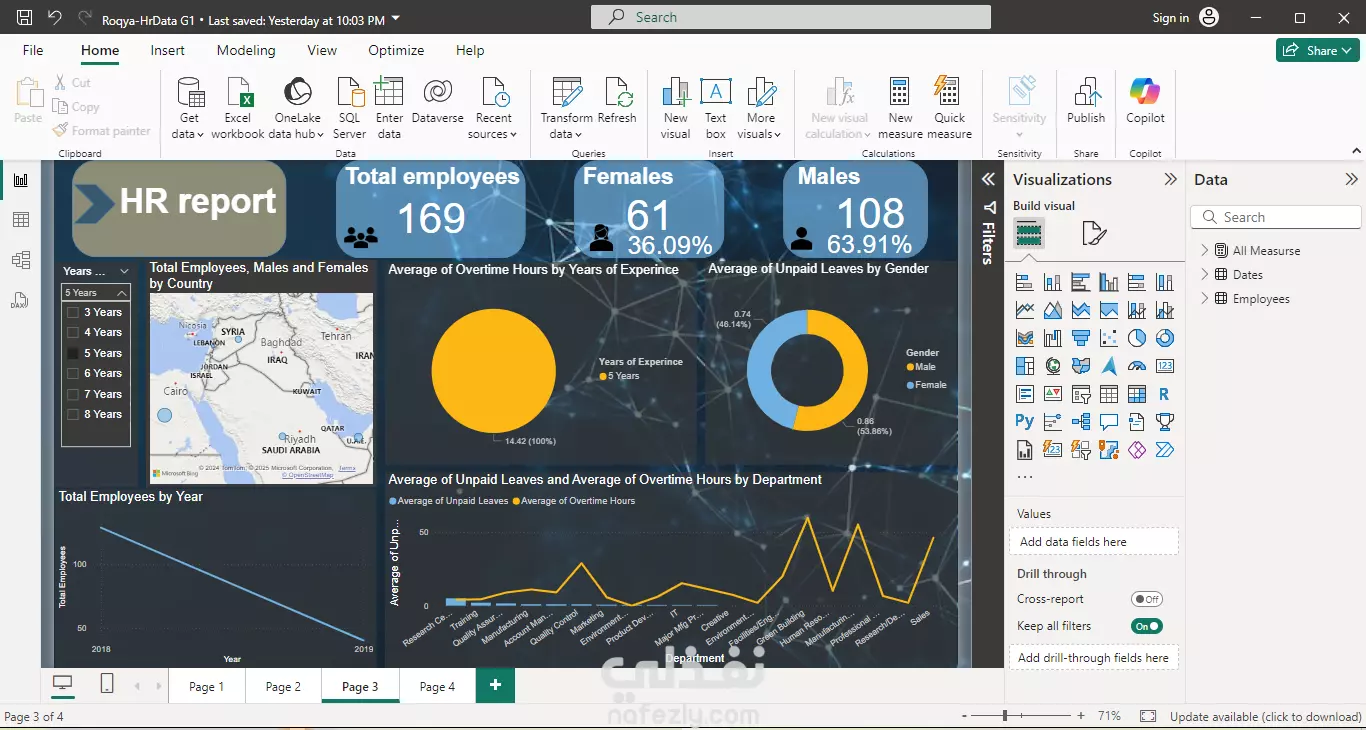Open the Quick measure dialog
This screenshot has height=730, width=1366.
(x=949, y=108)
